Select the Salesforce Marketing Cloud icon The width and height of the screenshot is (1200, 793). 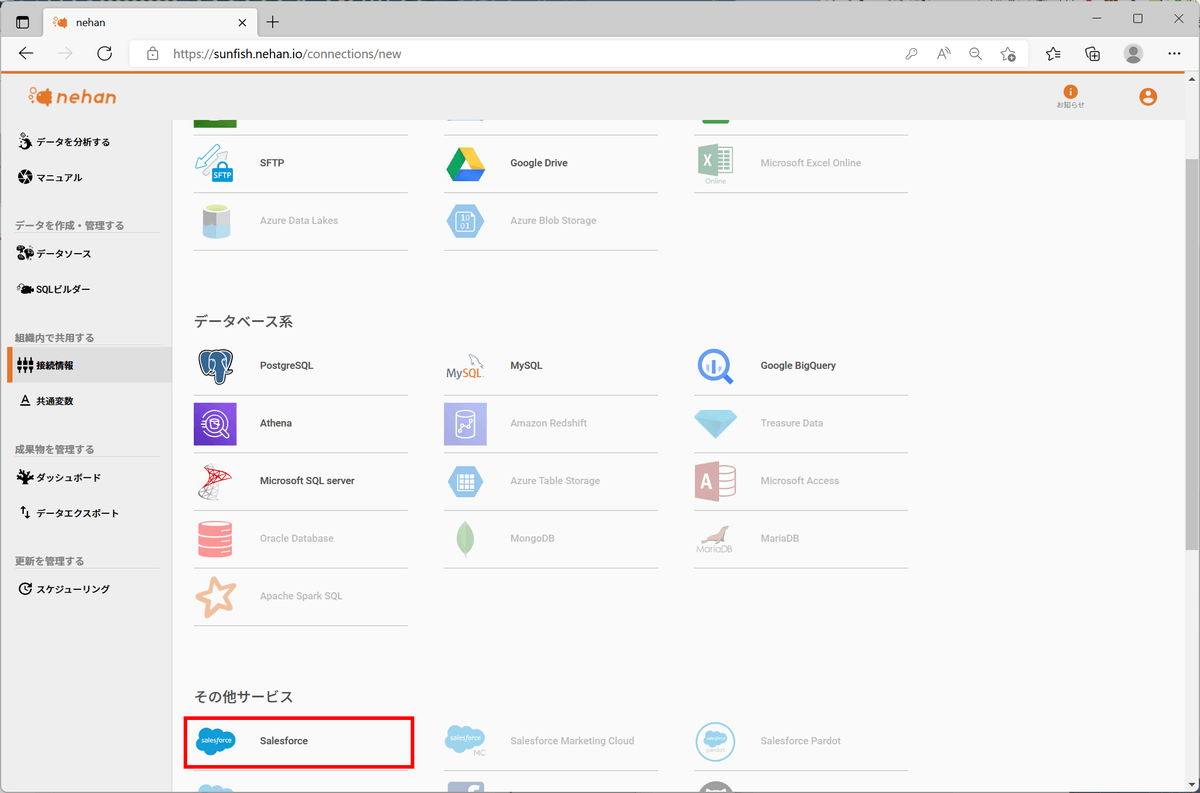point(465,741)
